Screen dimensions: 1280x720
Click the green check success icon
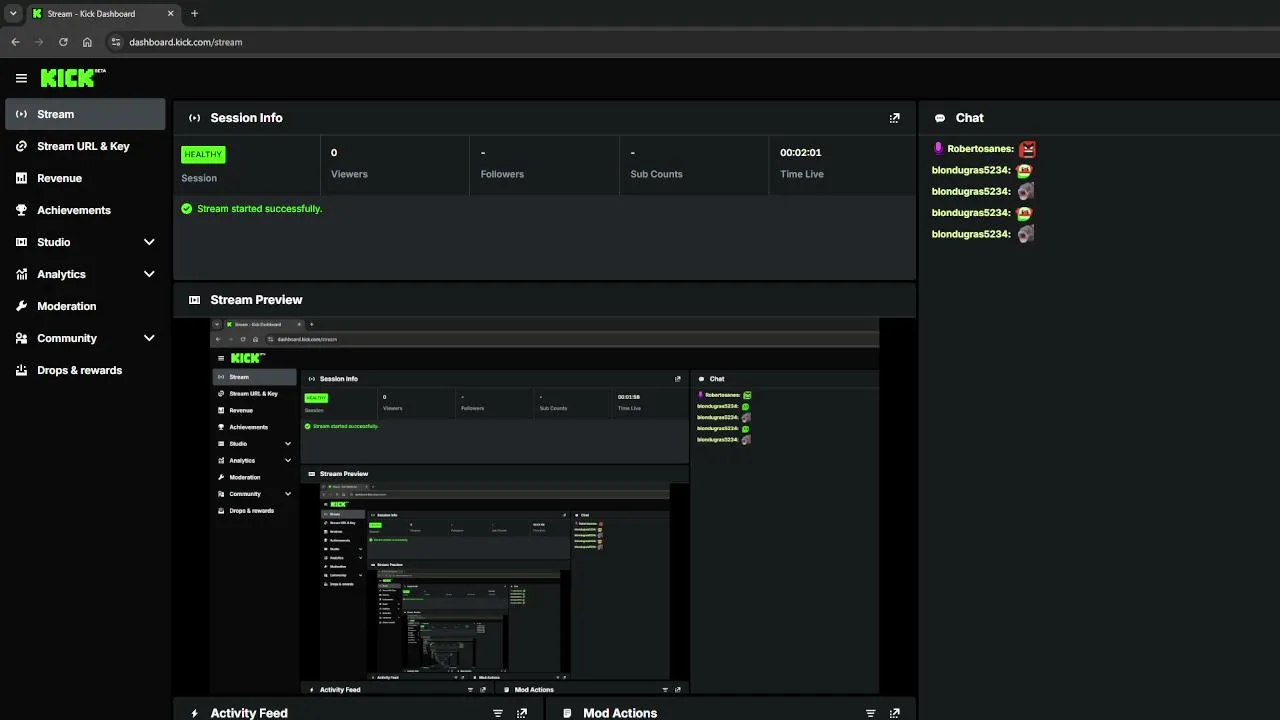pyautogui.click(x=186, y=209)
